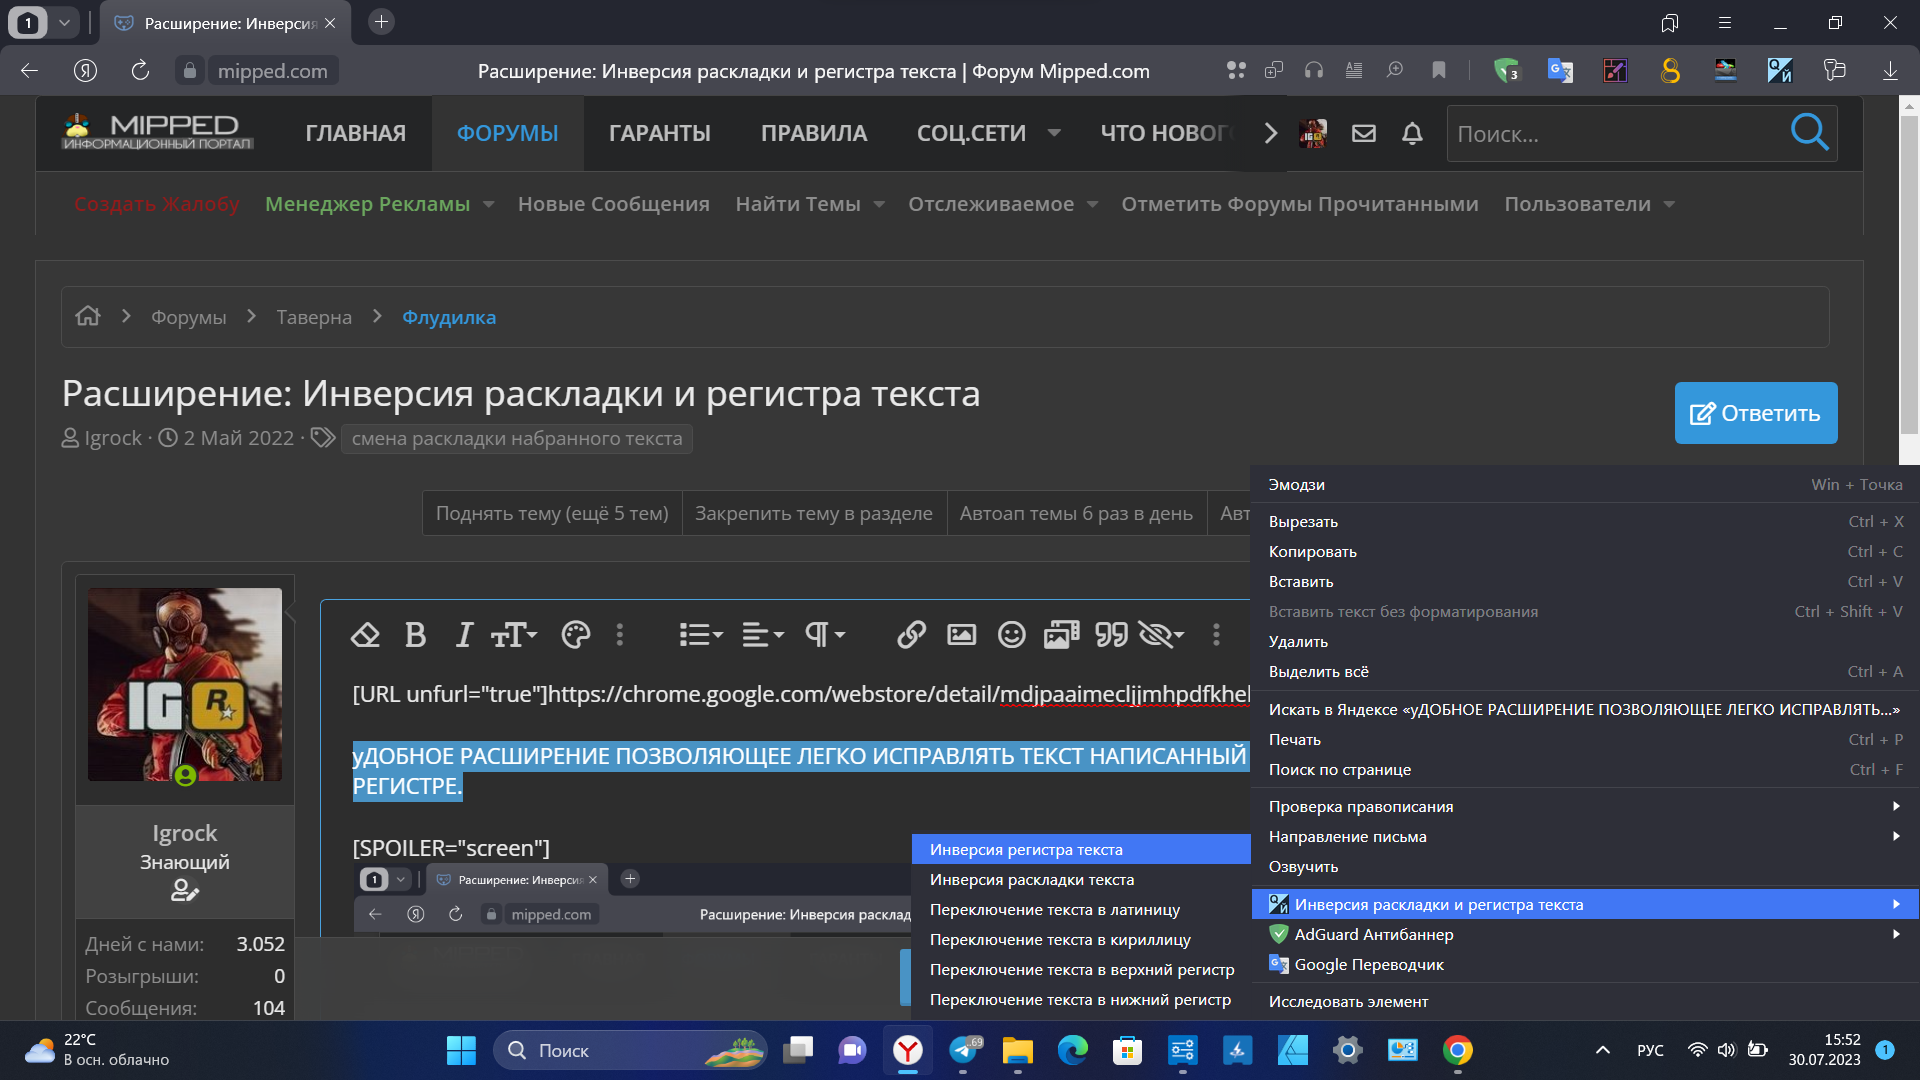This screenshot has height=1080, width=1920.
Task: Open the new tab plus button
Action: 381,21
